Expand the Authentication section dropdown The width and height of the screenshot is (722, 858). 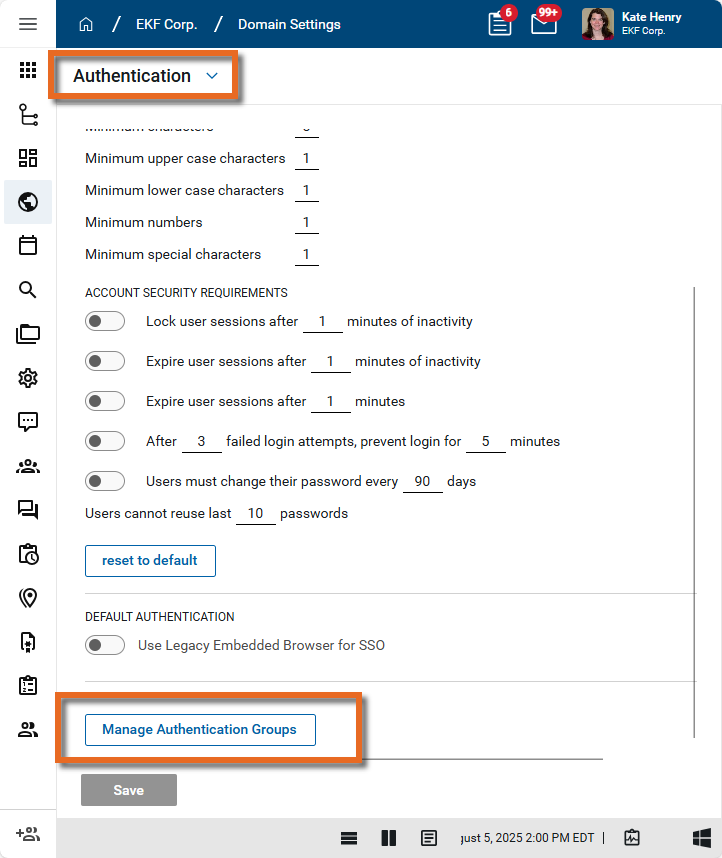point(211,76)
